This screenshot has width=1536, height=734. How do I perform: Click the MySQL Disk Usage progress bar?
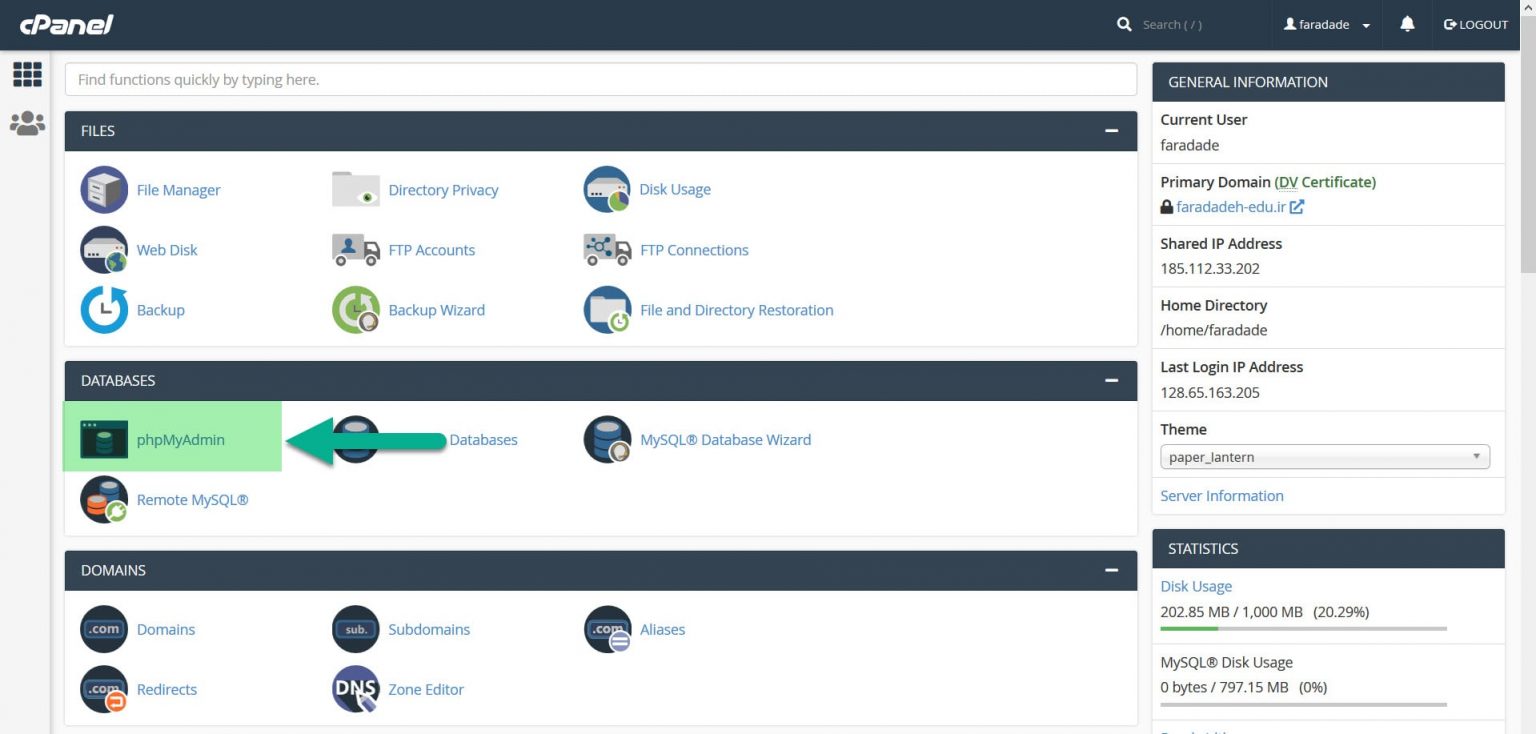pyautogui.click(x=1303, y=705)
